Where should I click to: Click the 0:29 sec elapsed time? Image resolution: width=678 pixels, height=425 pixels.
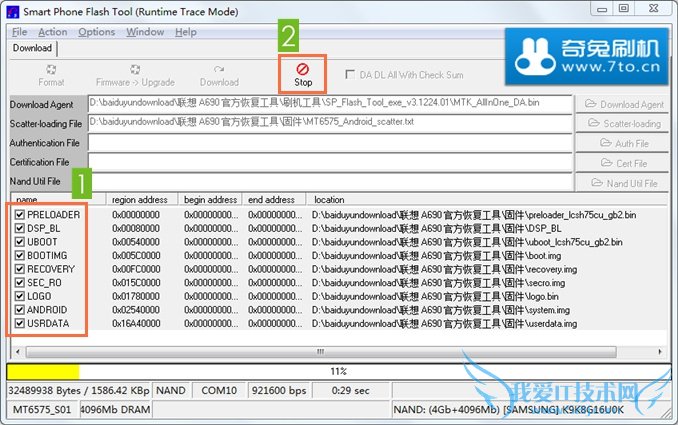pos(351,390)
